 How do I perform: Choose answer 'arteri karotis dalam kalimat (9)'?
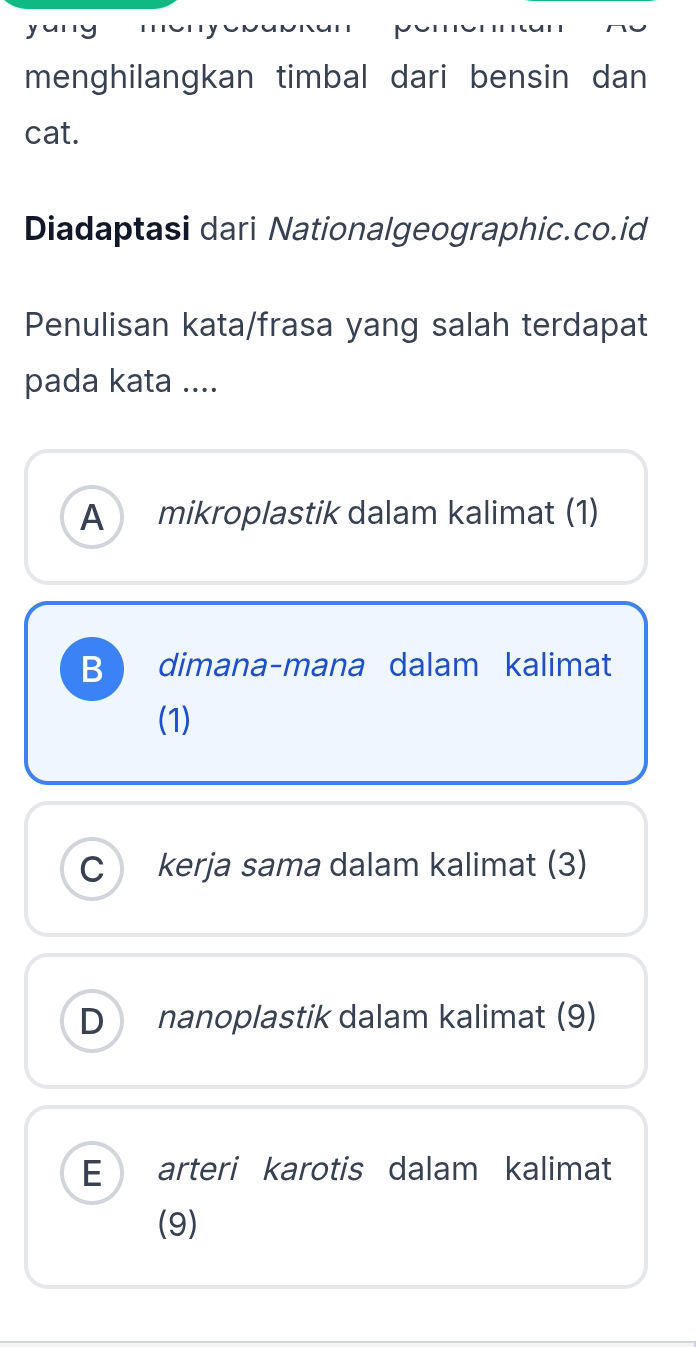click(336, 1196)
